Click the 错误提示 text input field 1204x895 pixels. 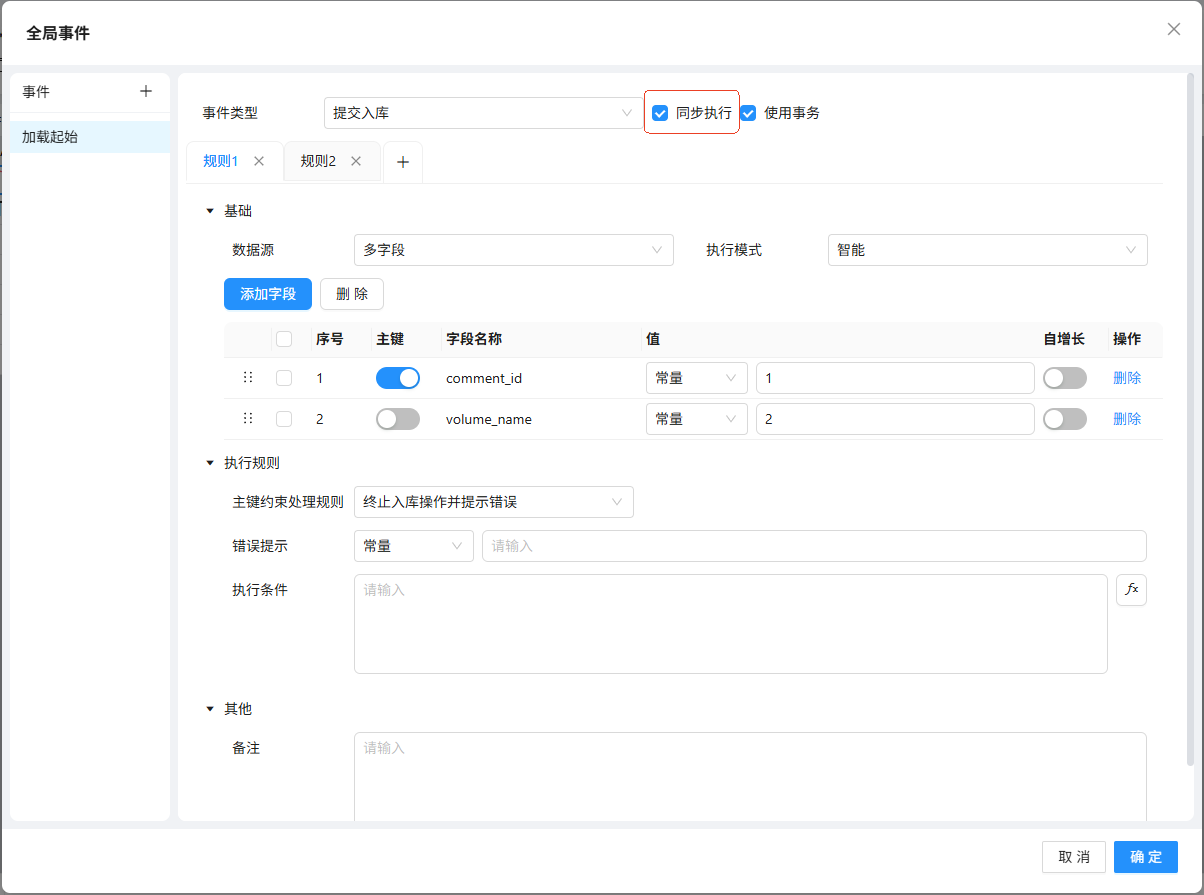coord(813,546)
